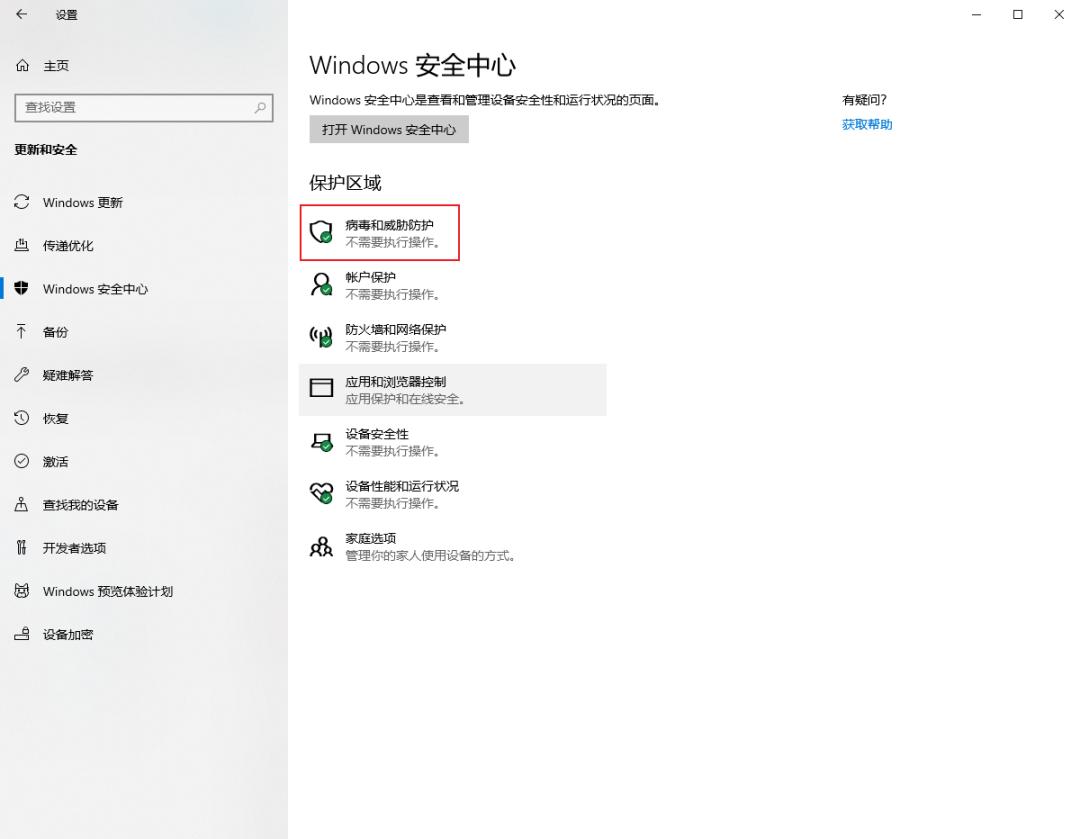Open the 获取帮助 link
1080x839 pixels.
click(x=866, y=124)
